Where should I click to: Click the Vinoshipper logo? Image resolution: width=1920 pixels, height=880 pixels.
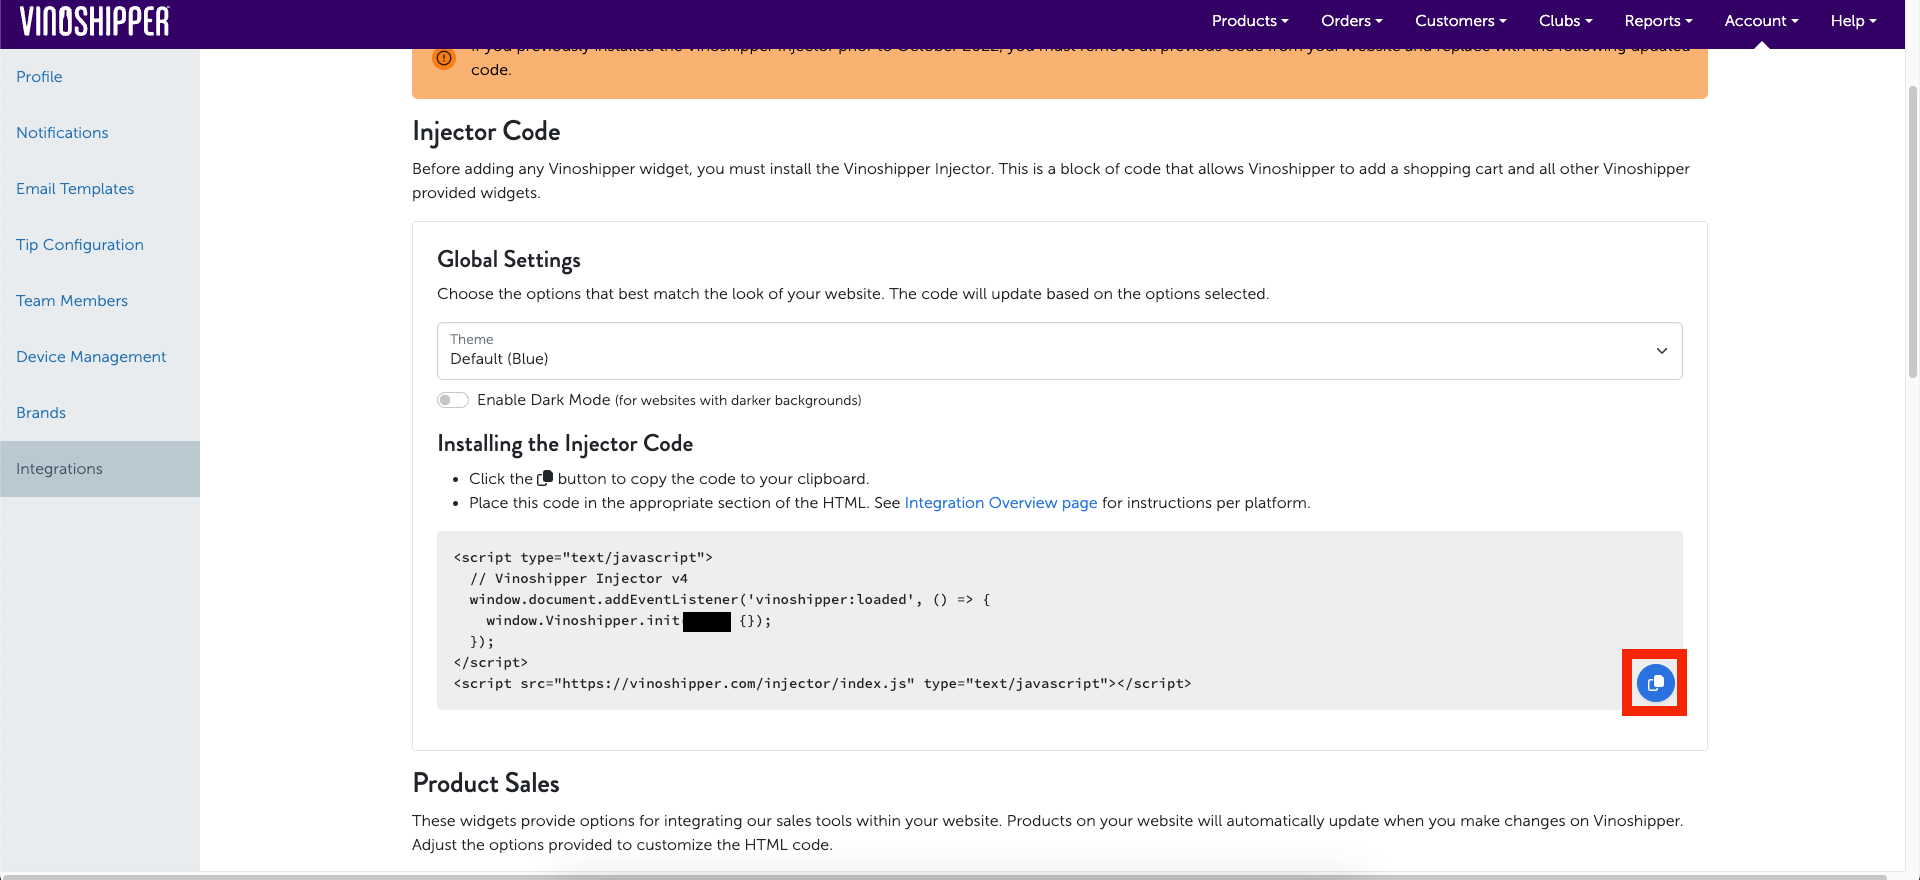95,21
